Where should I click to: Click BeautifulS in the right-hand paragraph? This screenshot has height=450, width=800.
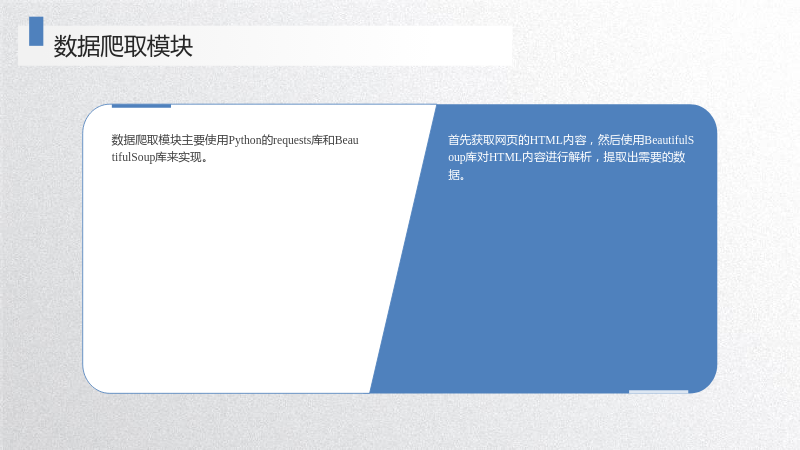tap(669, 140)
